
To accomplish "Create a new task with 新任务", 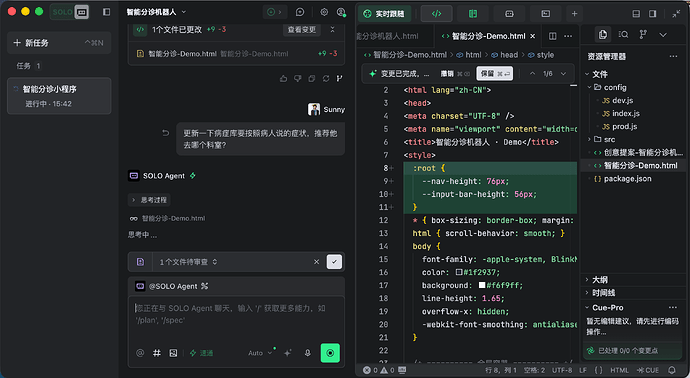I will (59, 43).
